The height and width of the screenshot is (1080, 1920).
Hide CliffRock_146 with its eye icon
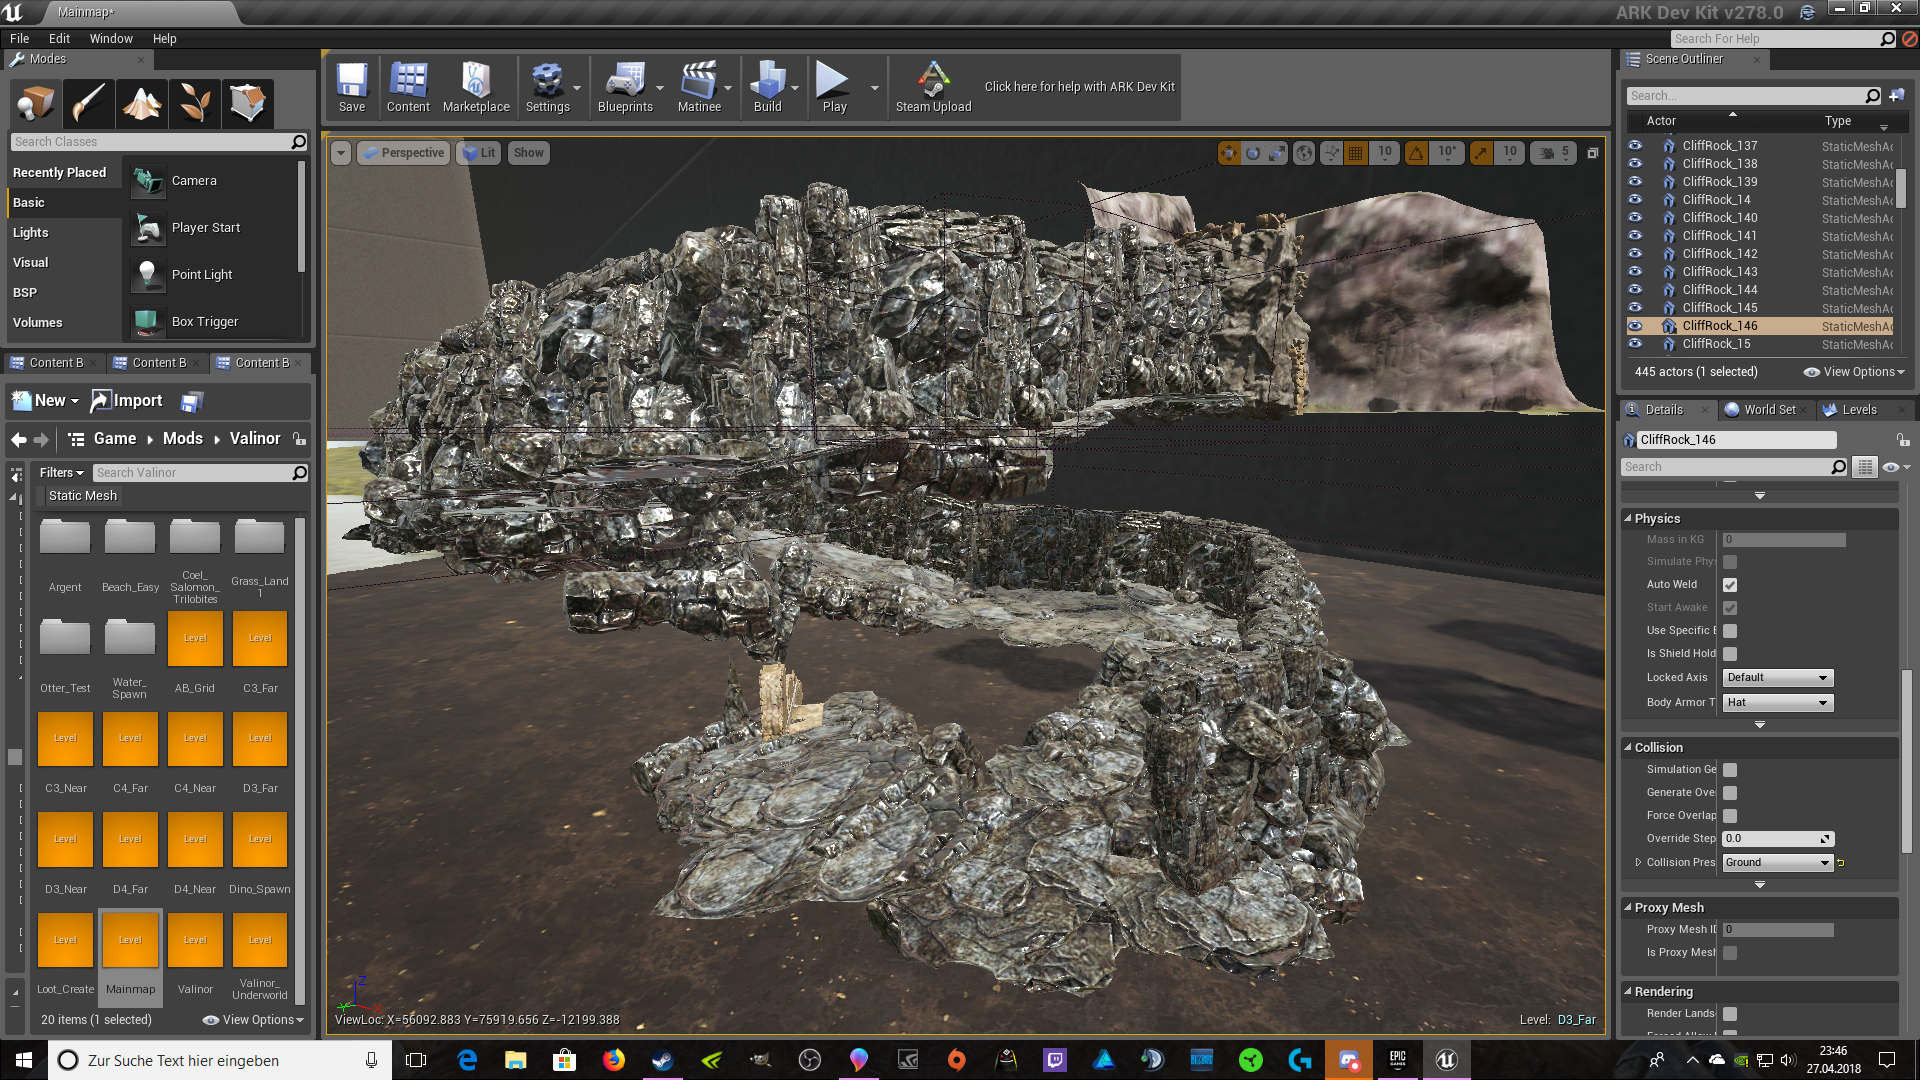pos(1635,326)
